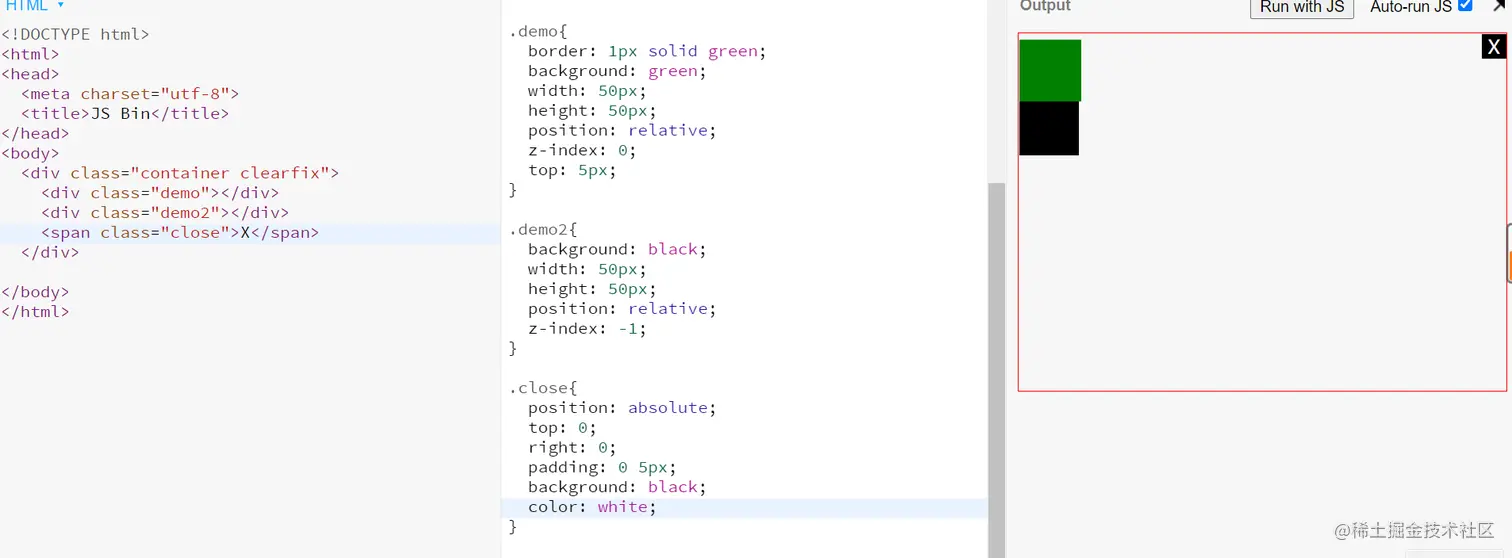Click the CSS panel vertical scrollbar thumb

[996, 370]
